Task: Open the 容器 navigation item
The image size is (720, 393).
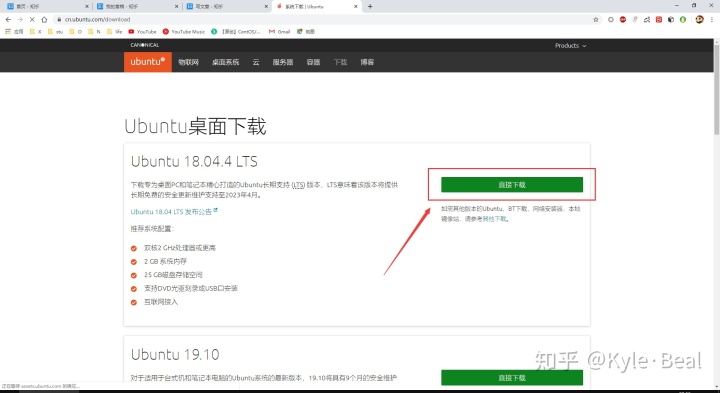Action: point(314,62)
